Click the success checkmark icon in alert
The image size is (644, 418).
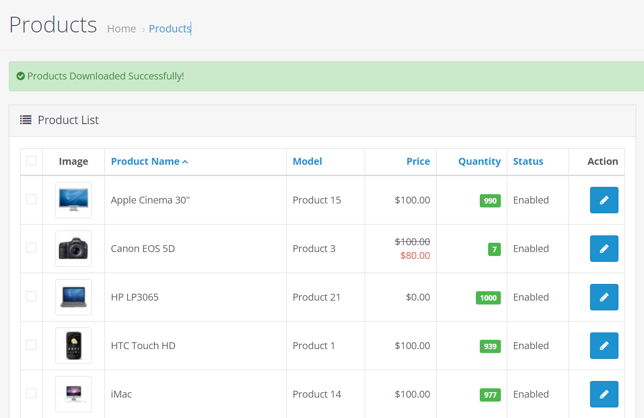click(21, 76)
